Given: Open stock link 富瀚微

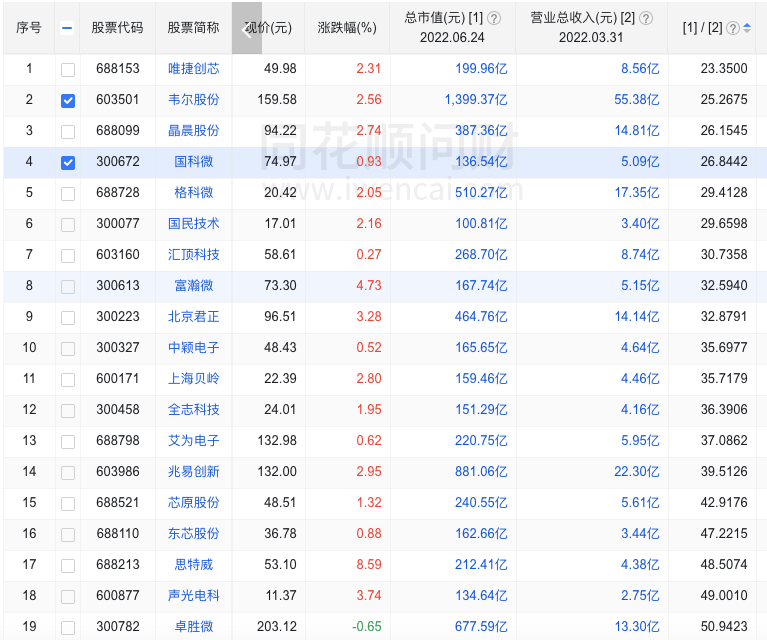Looking at the screenshot, I should [x=194, y=285].
